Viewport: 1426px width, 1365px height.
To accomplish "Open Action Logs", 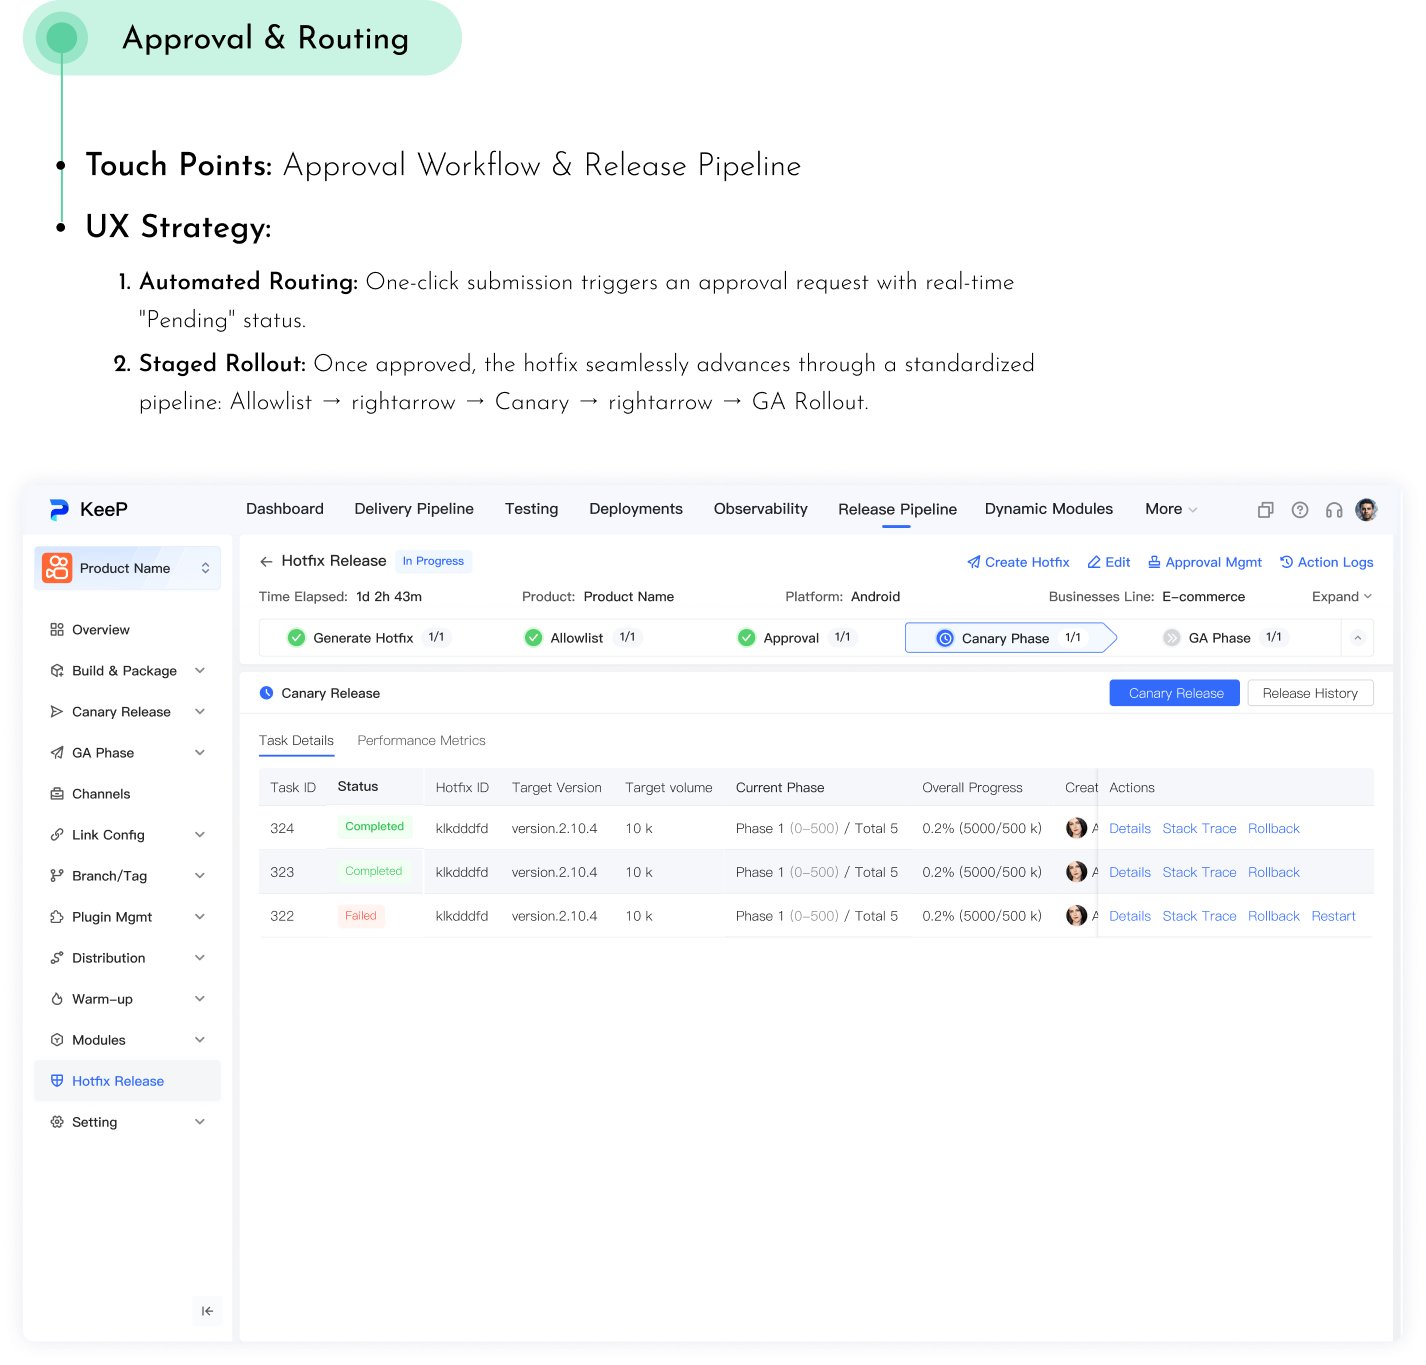I will [x=1327, y=562].
